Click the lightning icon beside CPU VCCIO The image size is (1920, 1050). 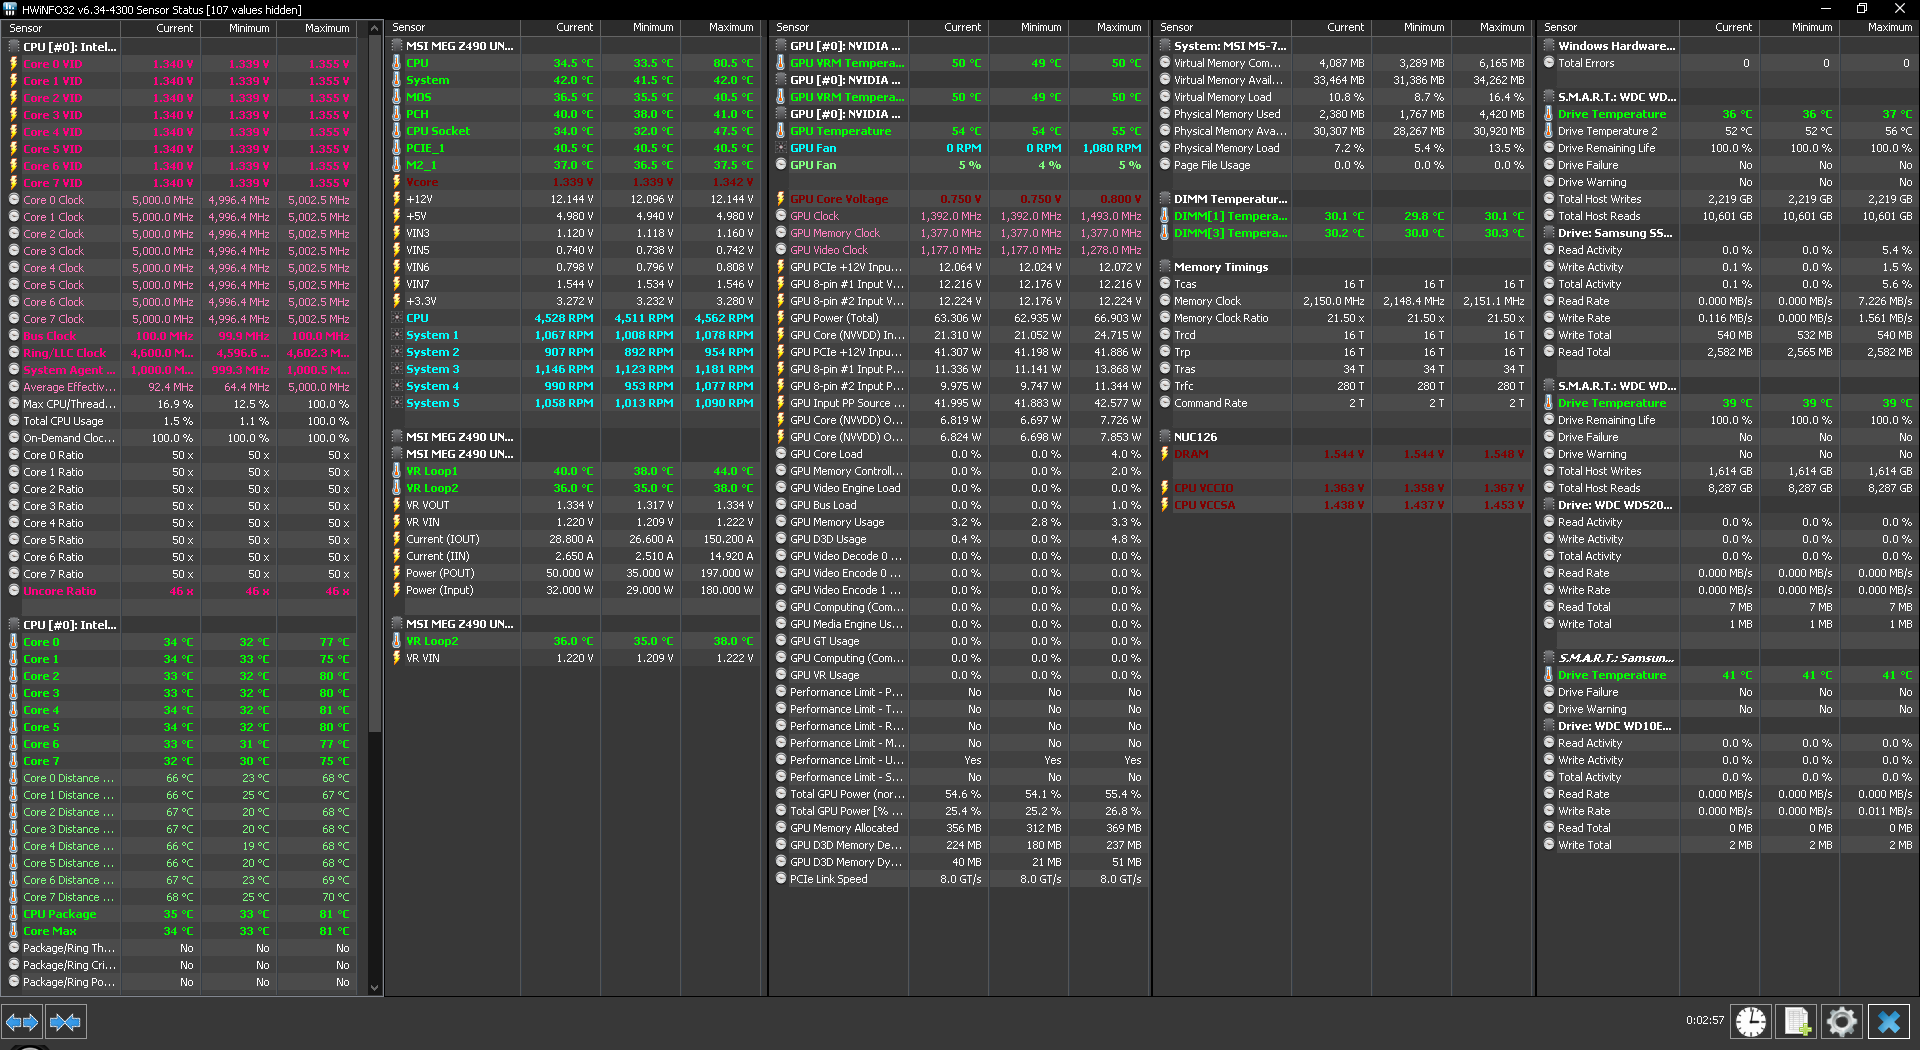1165,488
